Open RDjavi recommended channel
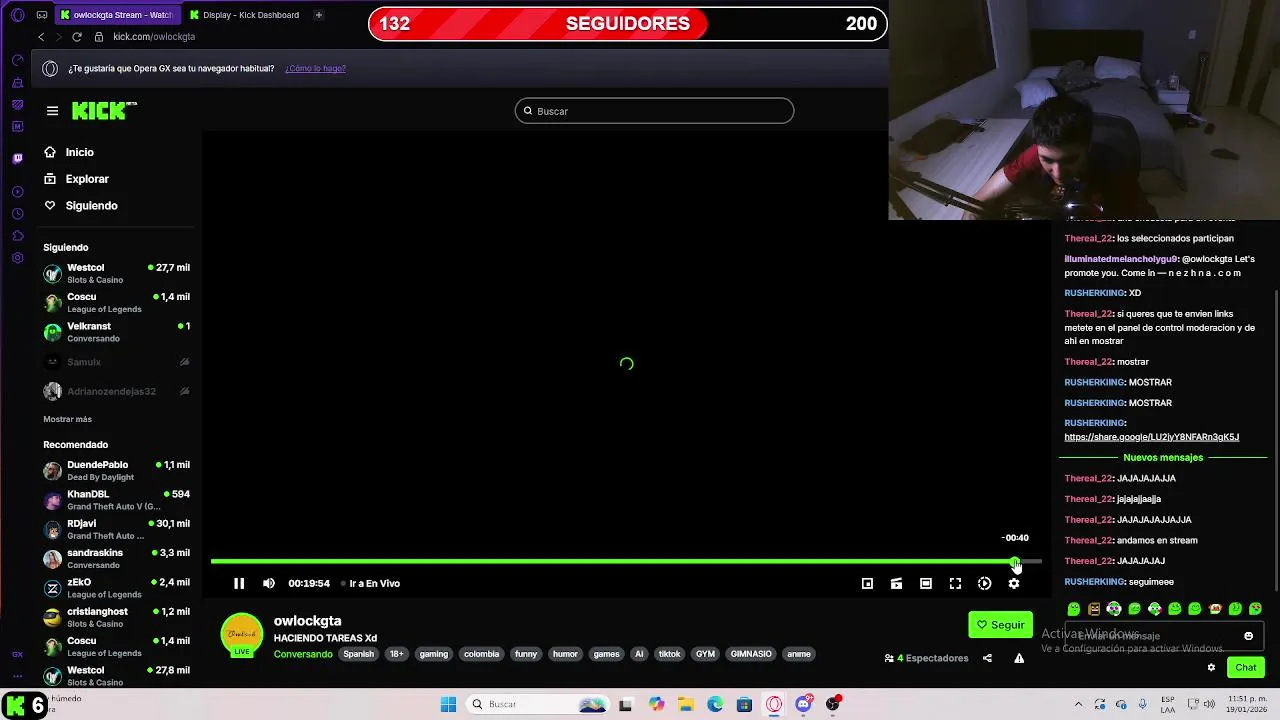 coord(116,529)
